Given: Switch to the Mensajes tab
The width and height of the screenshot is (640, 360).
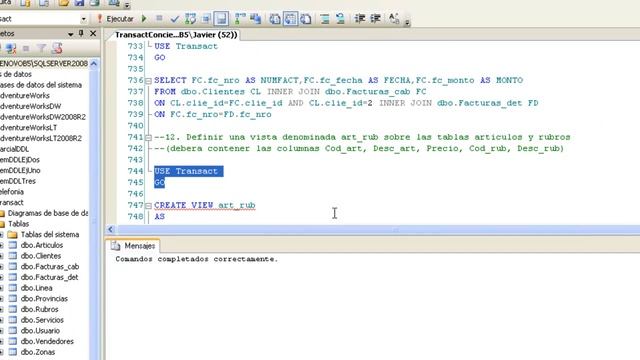Looking at the screenshot, I should [x=133, y=246].
